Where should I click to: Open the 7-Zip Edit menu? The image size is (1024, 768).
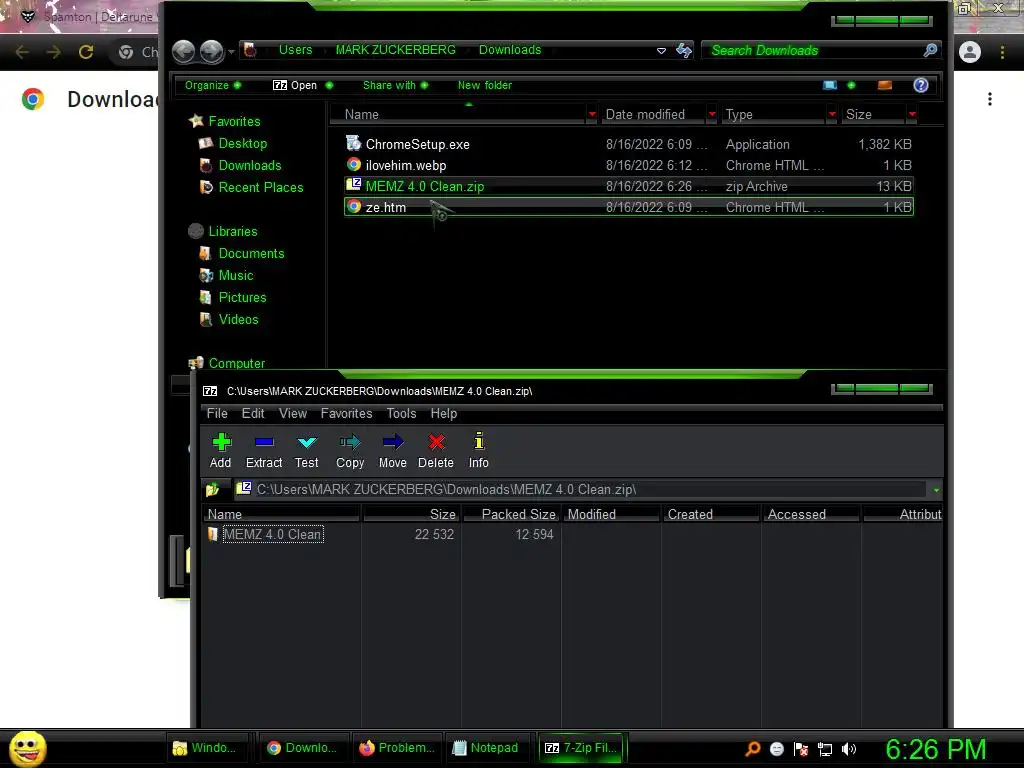pos(253,413)
